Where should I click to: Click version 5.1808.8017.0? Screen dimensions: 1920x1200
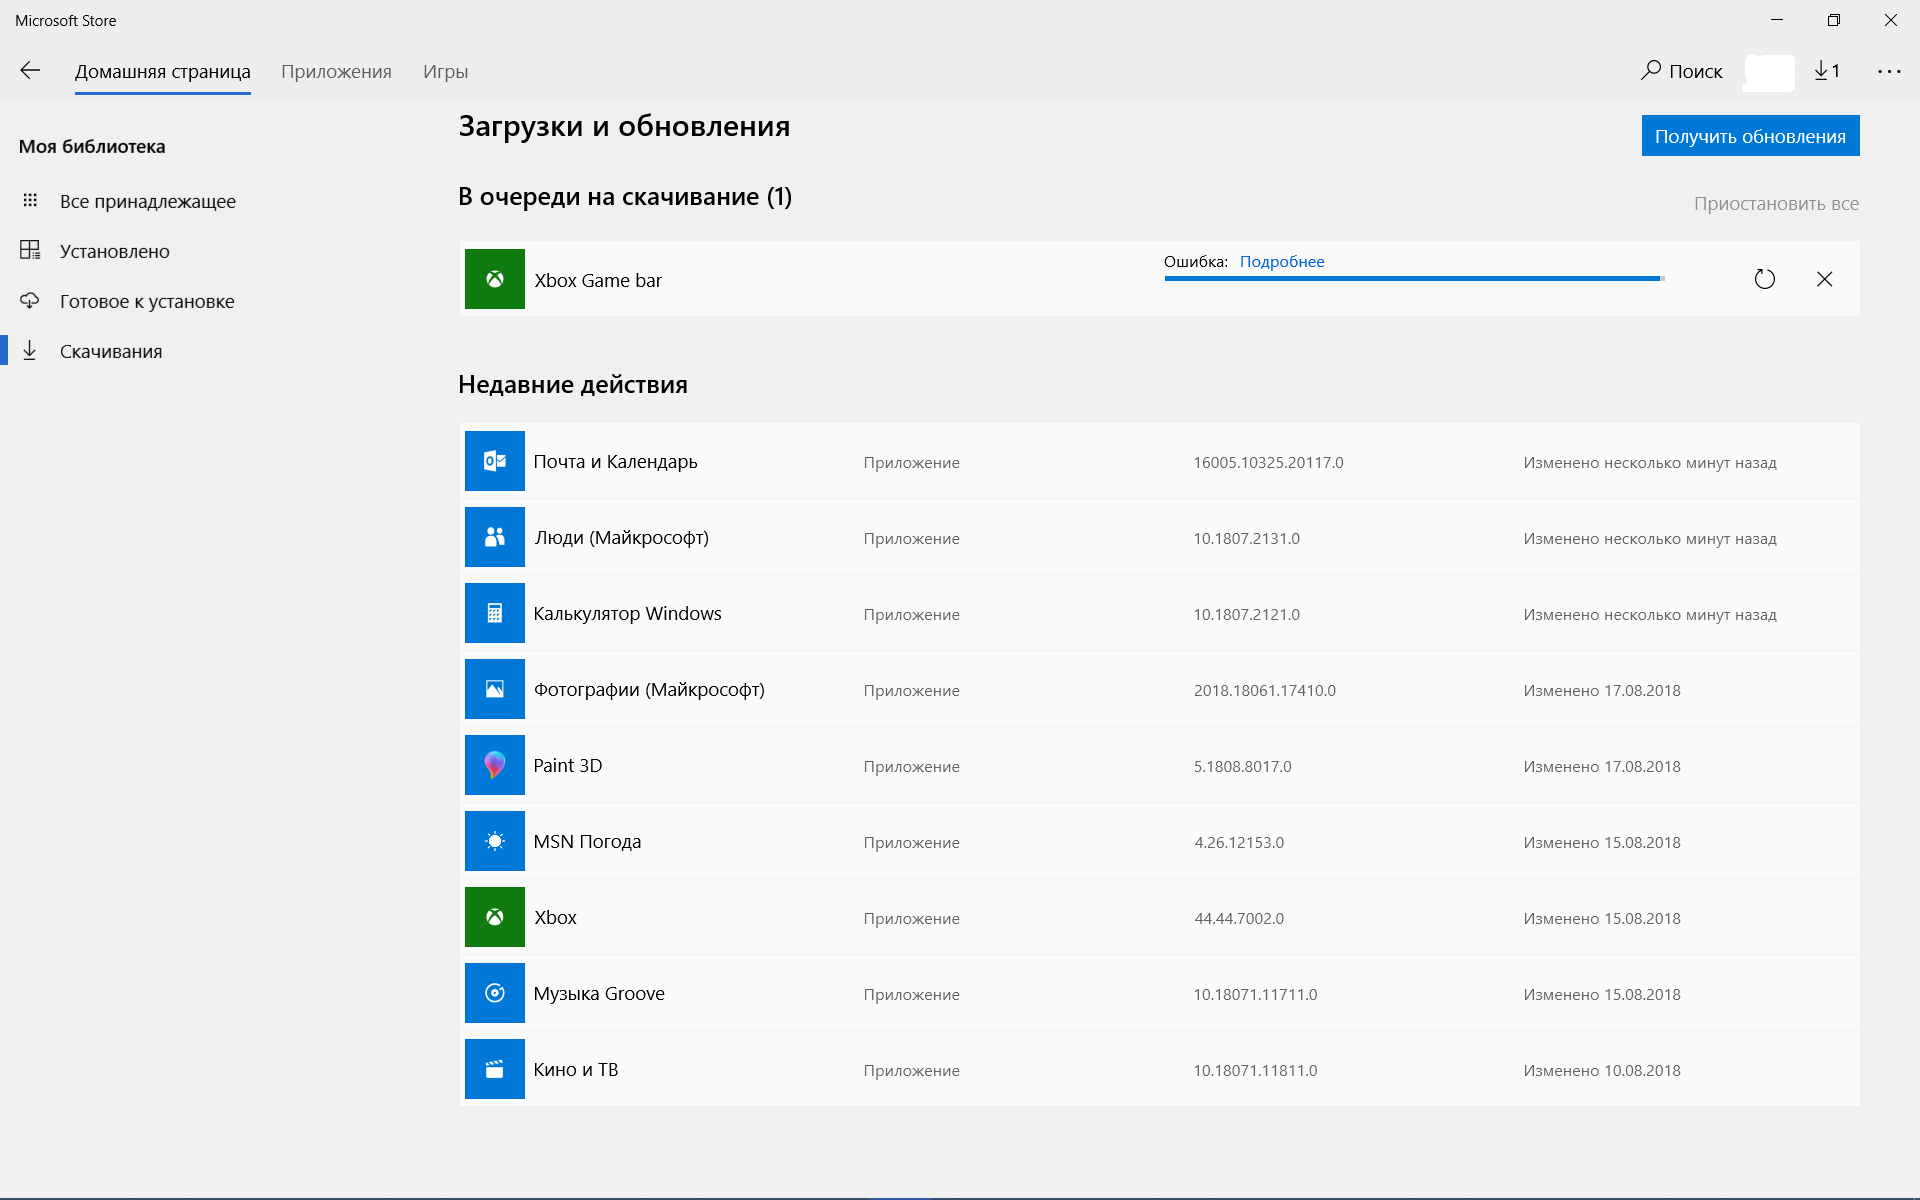pyautogui.click(x=1242, y=766)
